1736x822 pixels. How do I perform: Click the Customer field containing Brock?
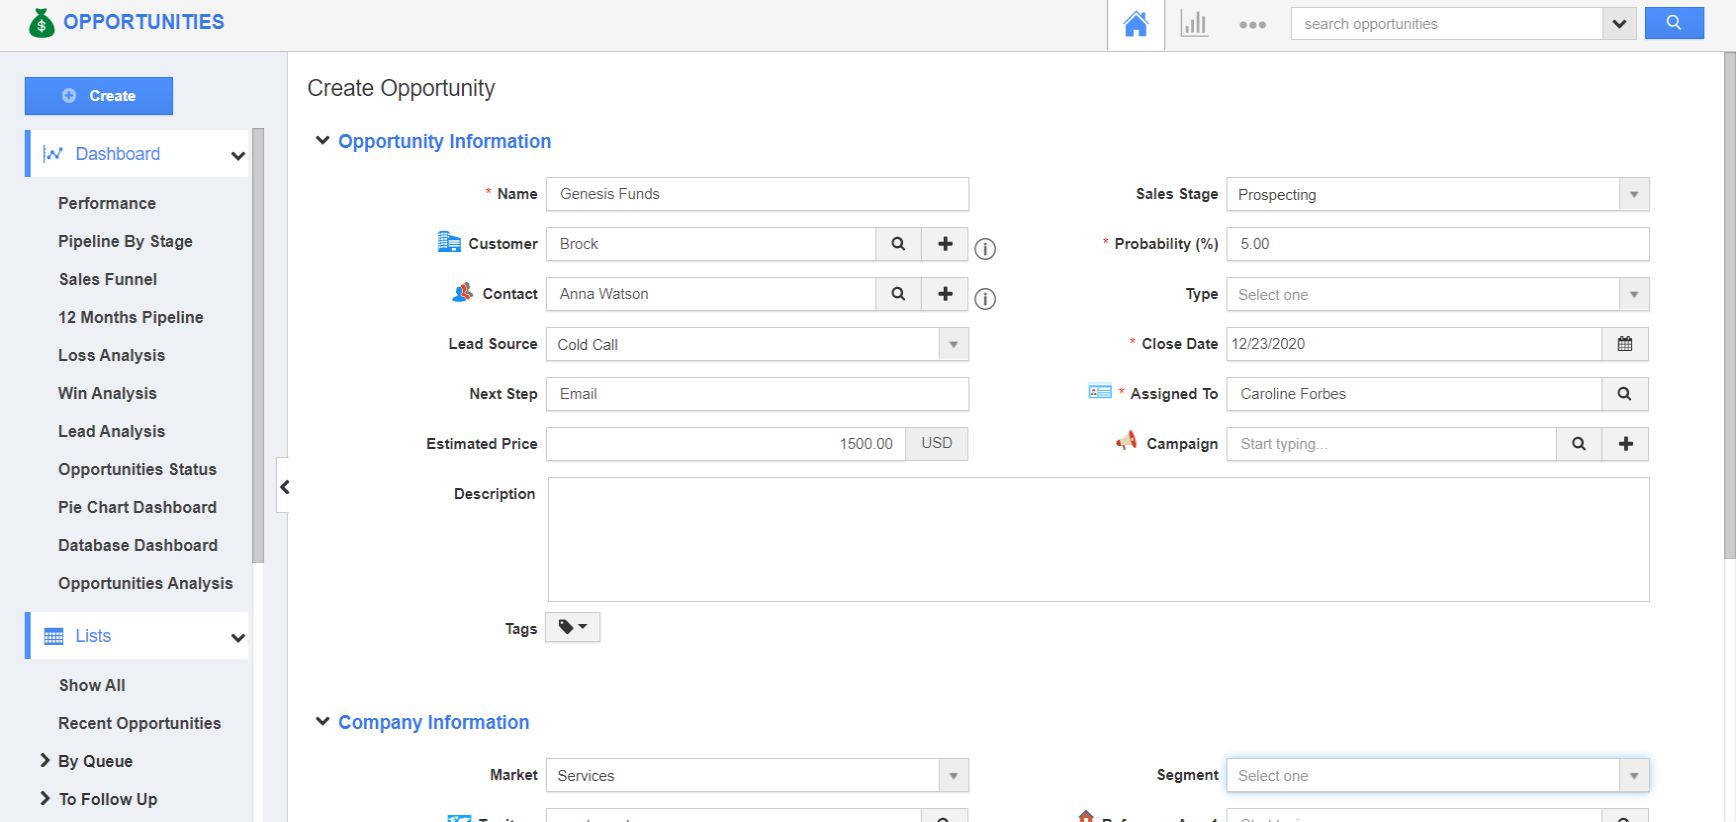click(x=711, y=244)
